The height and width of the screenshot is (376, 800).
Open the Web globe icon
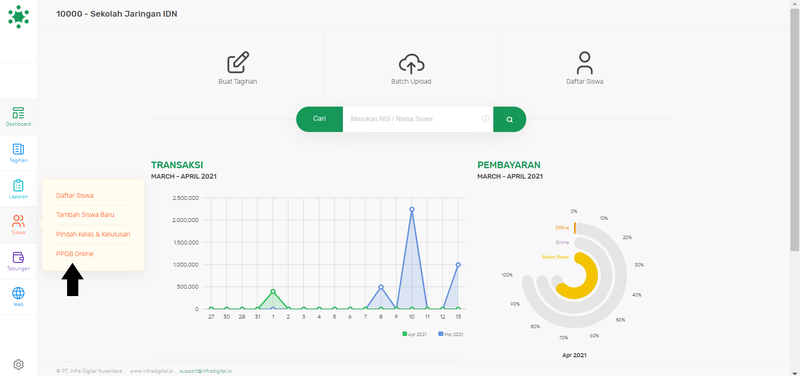point(18,293)
